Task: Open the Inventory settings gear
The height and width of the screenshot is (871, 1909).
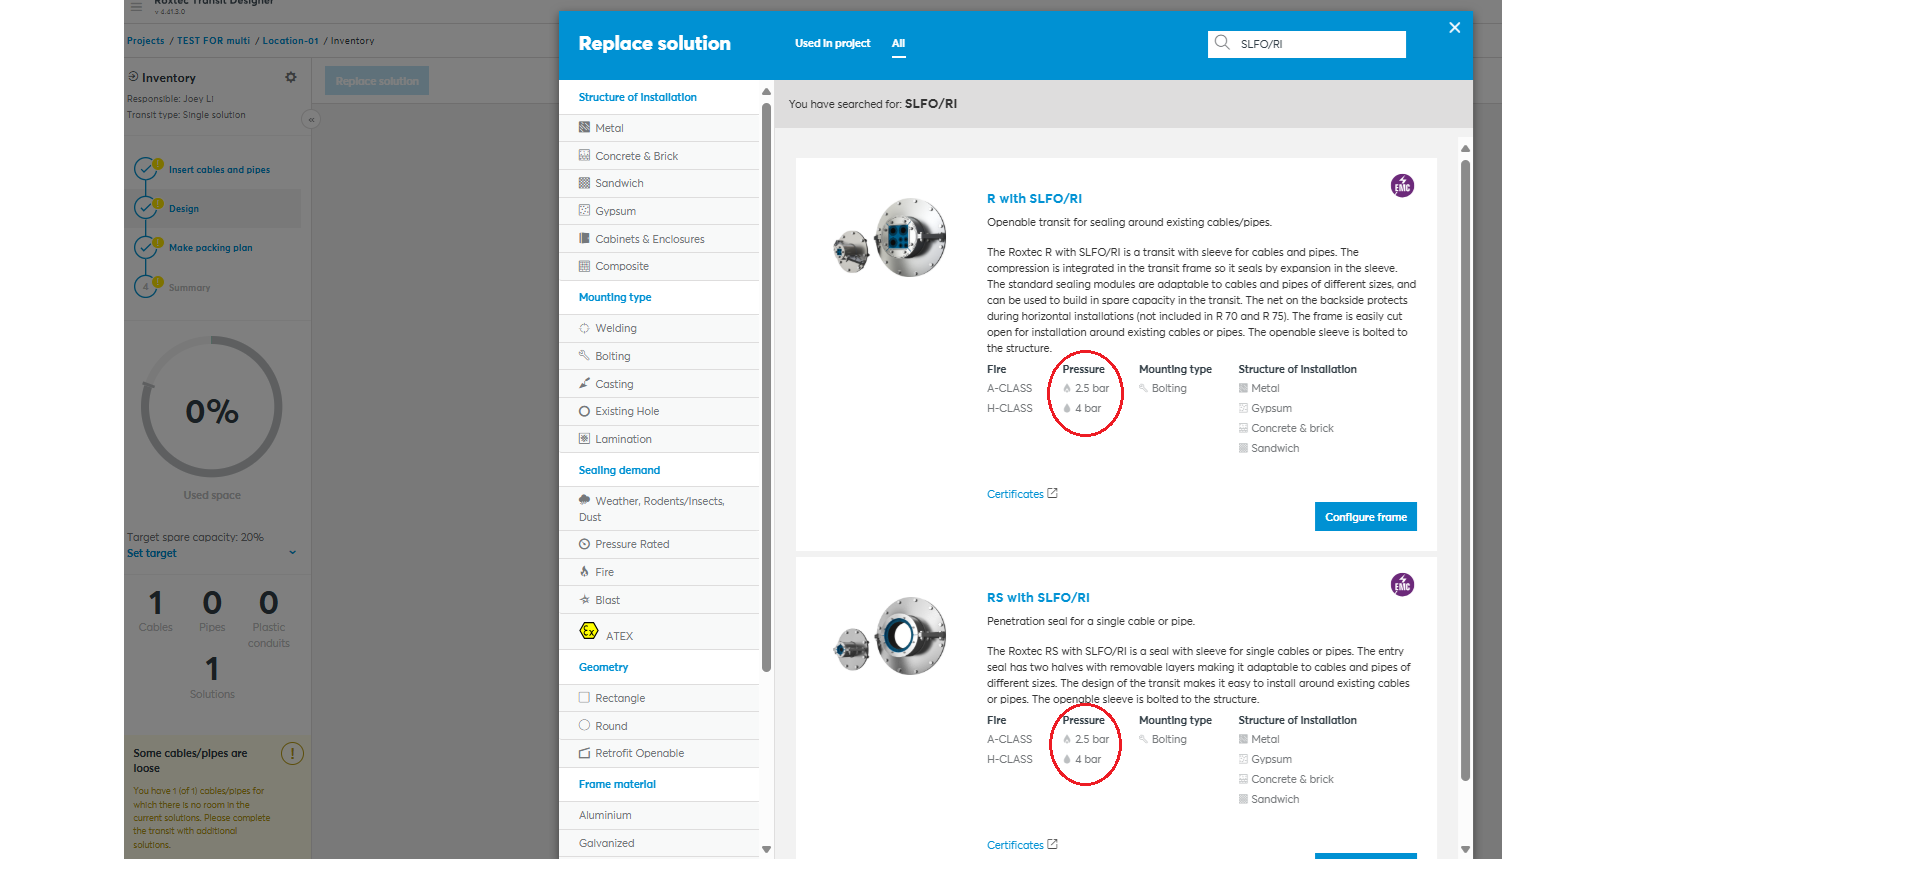Action: [x=291, y=77]
